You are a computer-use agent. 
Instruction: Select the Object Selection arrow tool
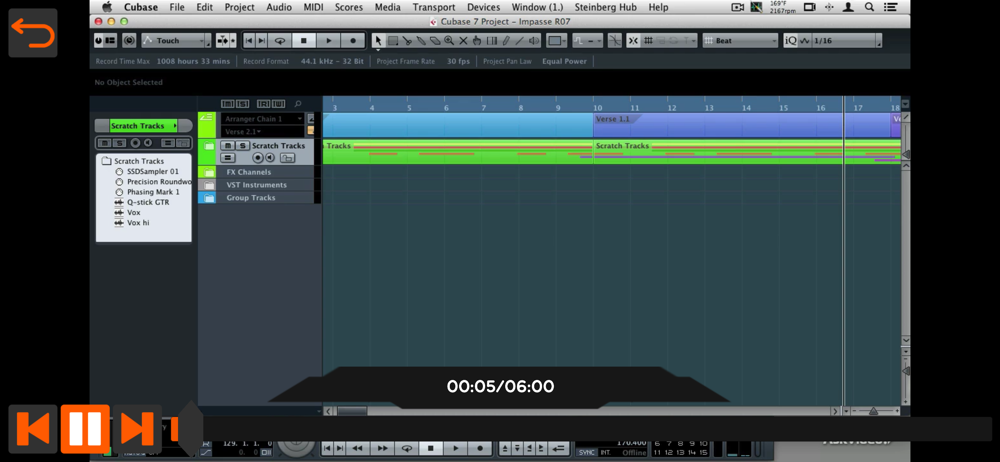tap(378, 40)
